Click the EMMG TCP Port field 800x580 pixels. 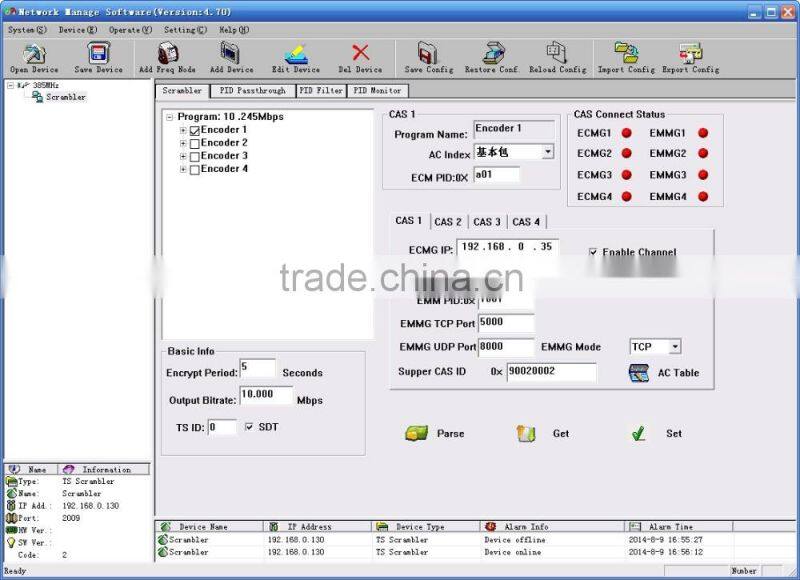point(506,322)
